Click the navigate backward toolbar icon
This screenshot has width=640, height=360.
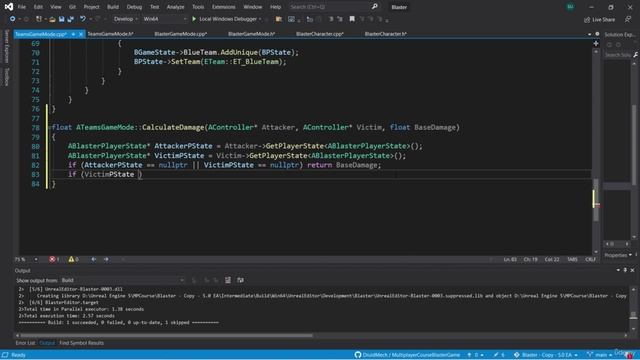tap(12, 19)
